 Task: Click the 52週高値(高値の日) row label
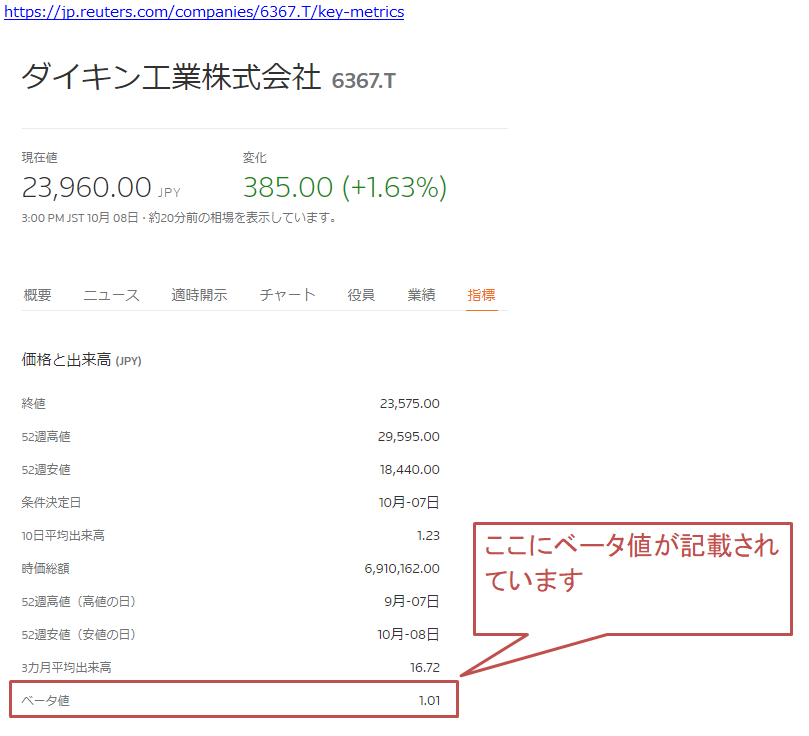tap(79, 601)
